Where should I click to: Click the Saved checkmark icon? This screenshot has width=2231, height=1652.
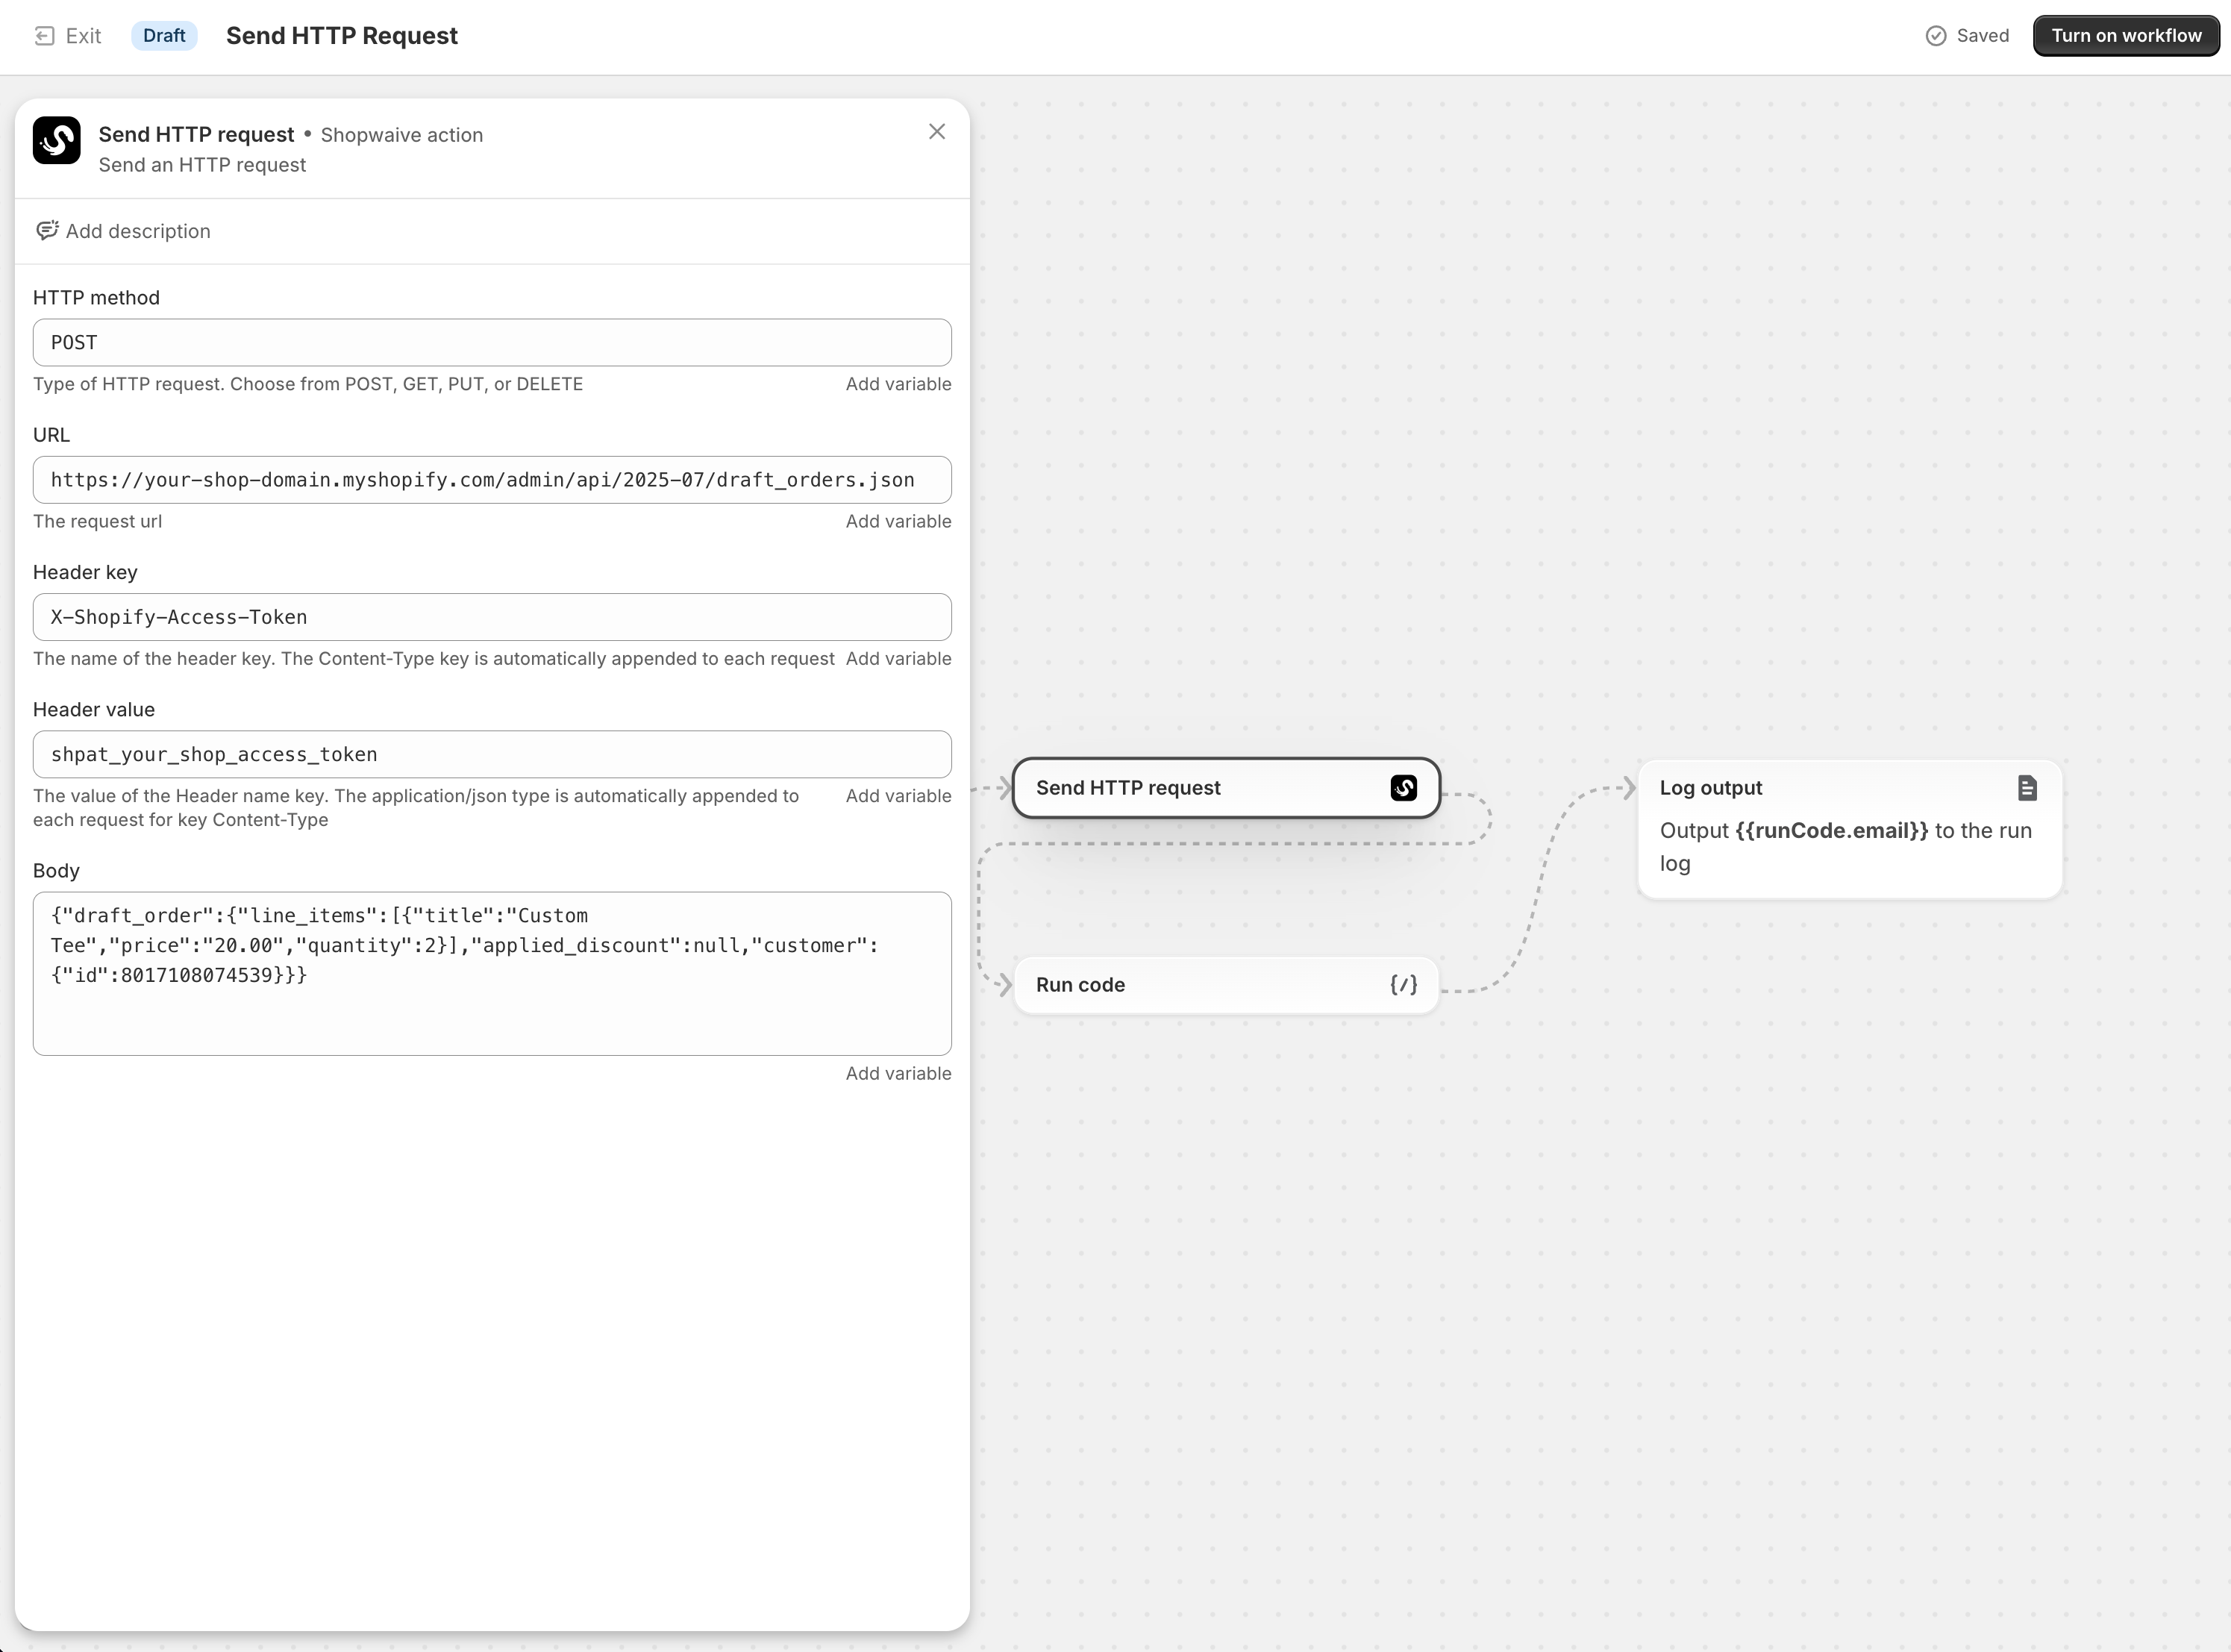tap(1936, 36)
